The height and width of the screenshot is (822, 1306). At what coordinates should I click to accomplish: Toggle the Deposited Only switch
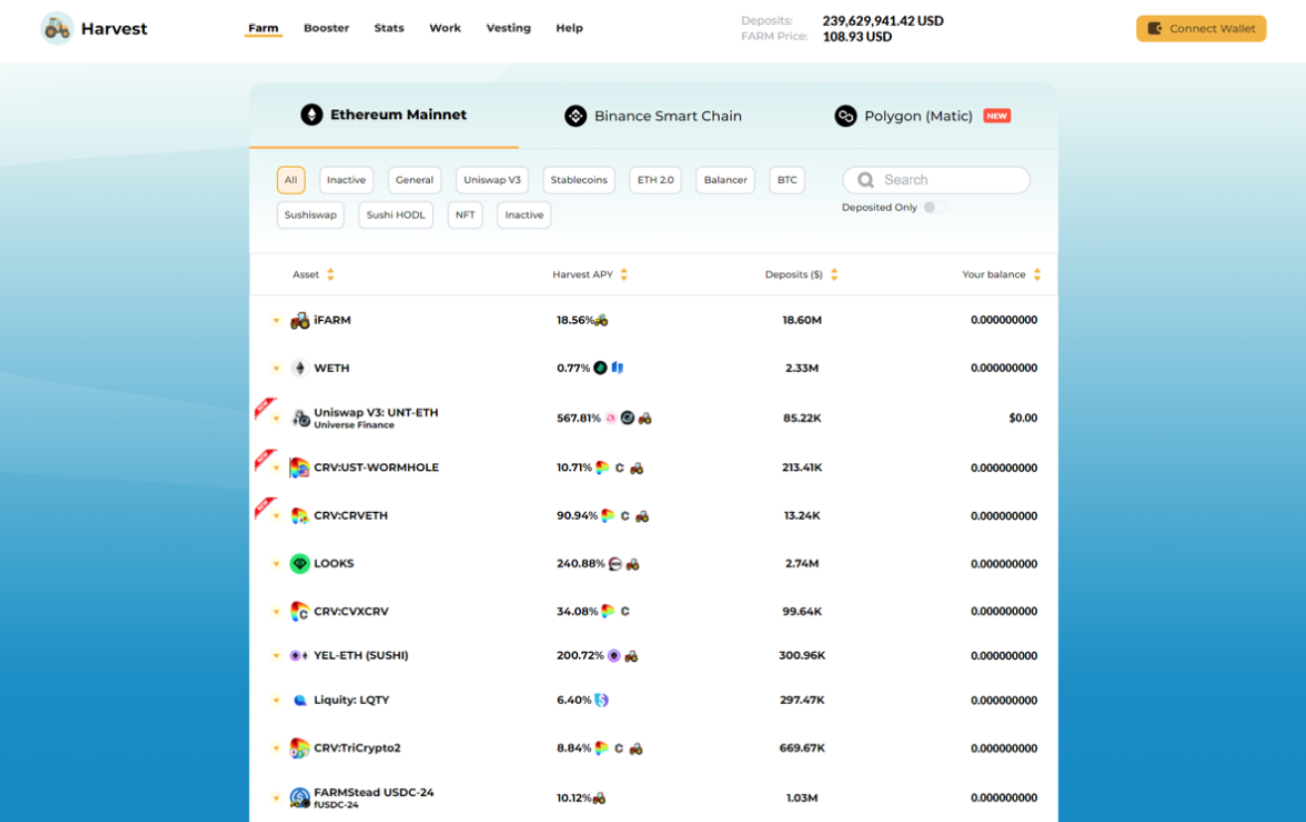pyautogui.click(x=933, y=207)
